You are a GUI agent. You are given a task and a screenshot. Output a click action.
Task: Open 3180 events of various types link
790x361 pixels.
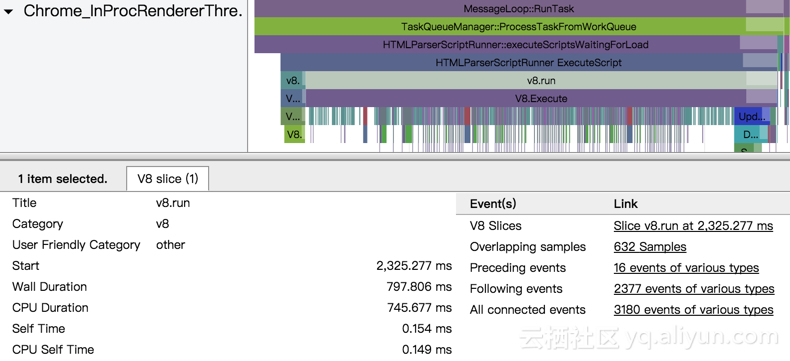693,310
